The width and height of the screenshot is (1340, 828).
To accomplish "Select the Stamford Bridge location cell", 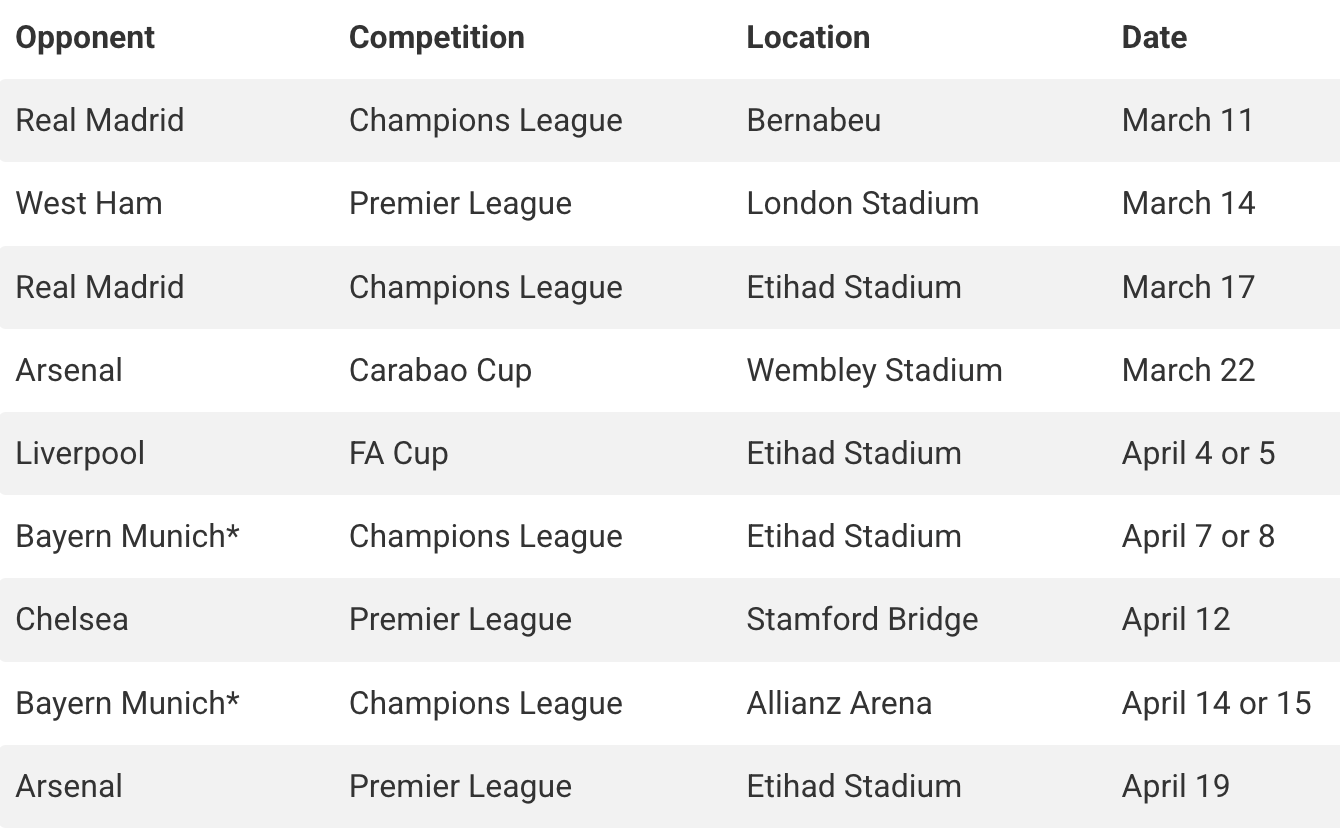I will tap(862, 620).
